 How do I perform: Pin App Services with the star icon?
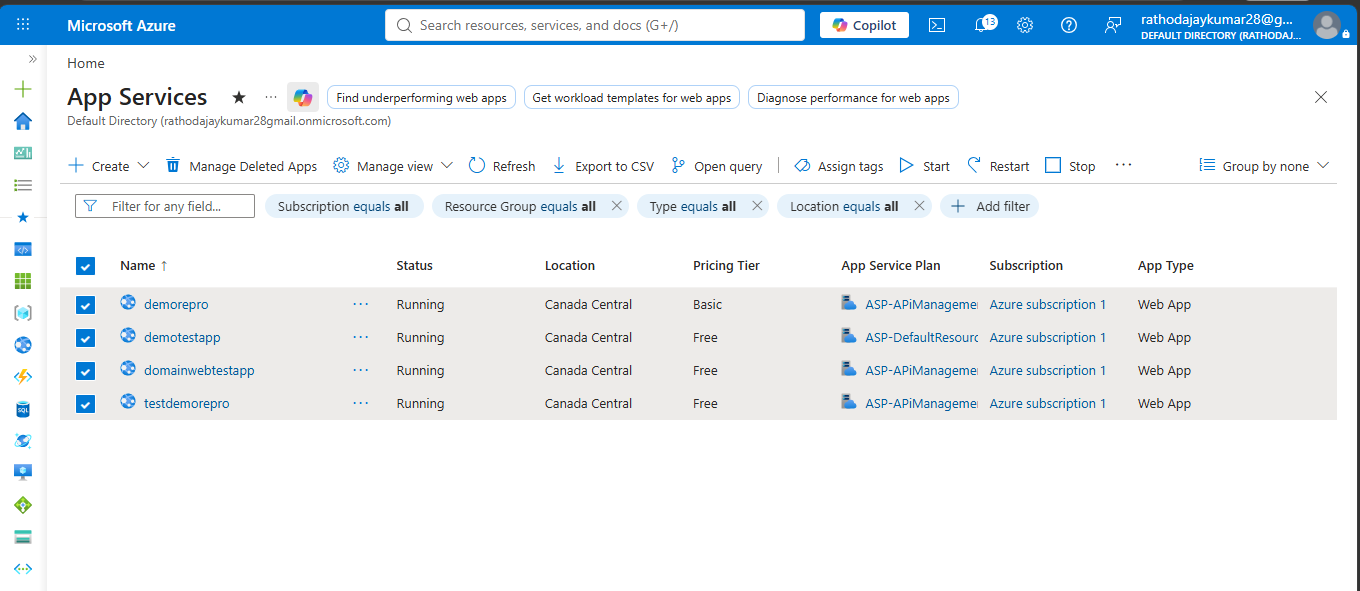tap(239, 97)
